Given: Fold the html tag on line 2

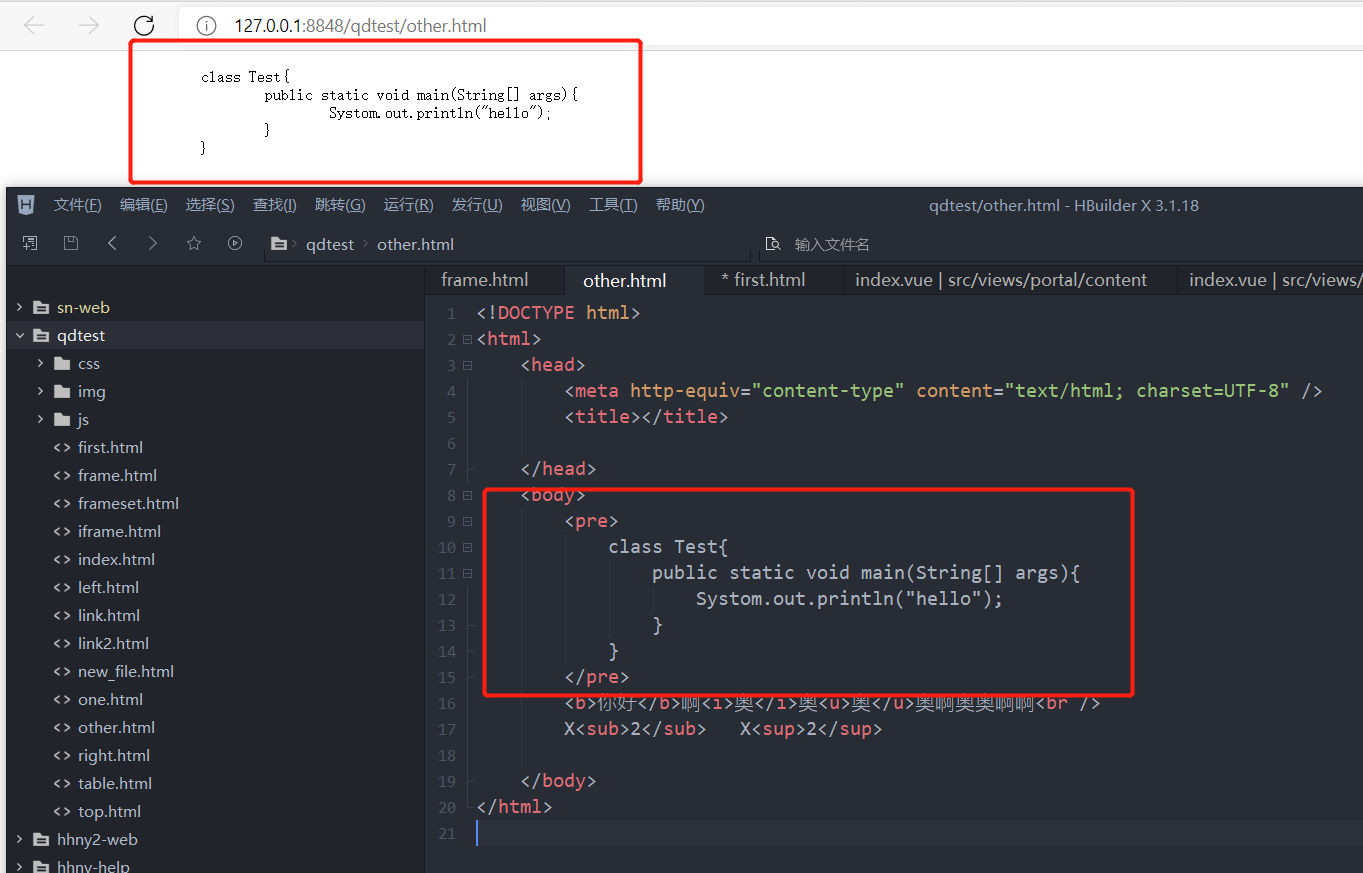Looking at the screenshot, I should [x=467, y=339].
